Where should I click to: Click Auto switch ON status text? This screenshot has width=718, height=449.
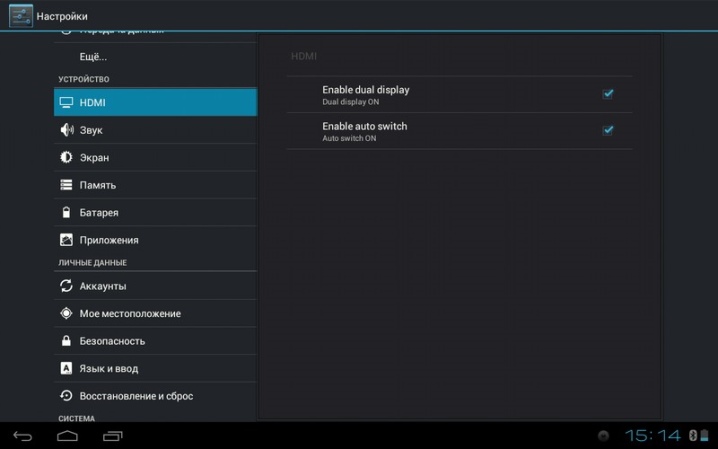[x=349, y=138]
